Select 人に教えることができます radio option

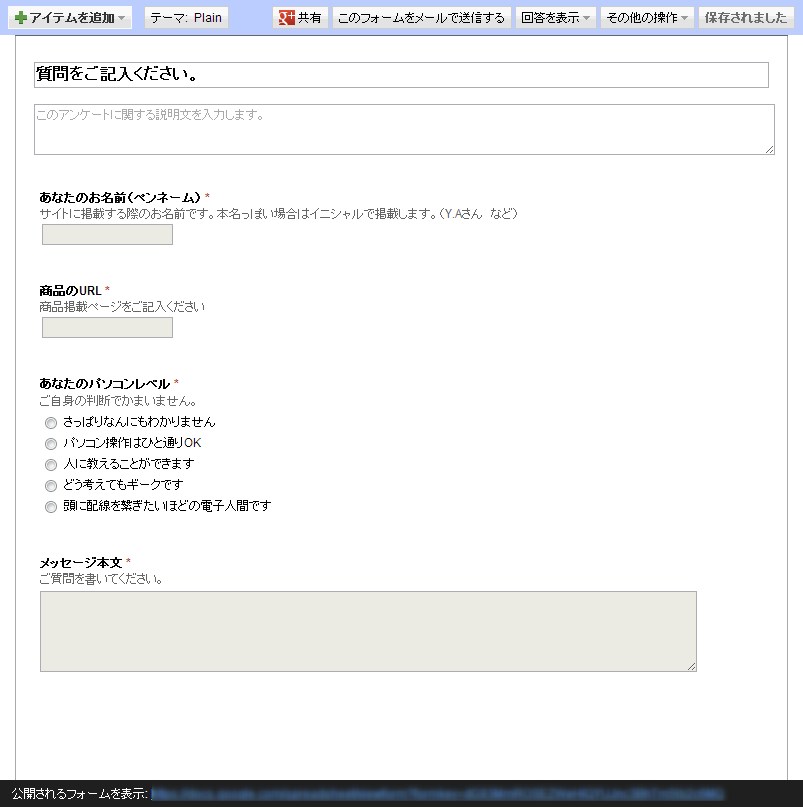[50, 465]
